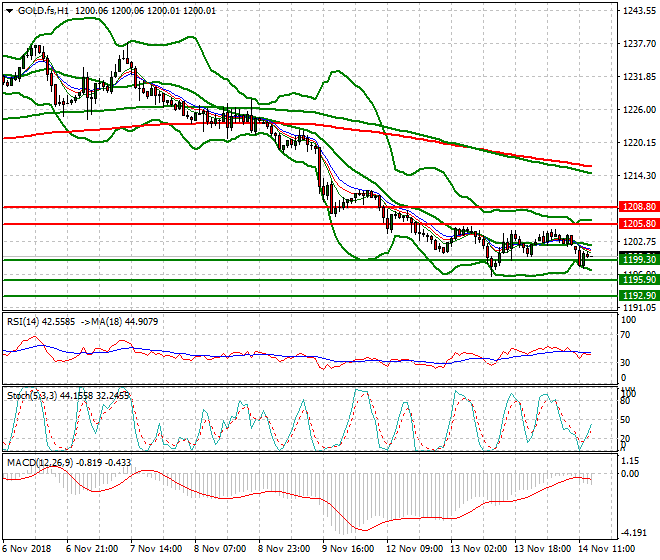Select the 1243.55 price scale value
The height and width of the screenshot is (560, 660).
click(639, 11)
